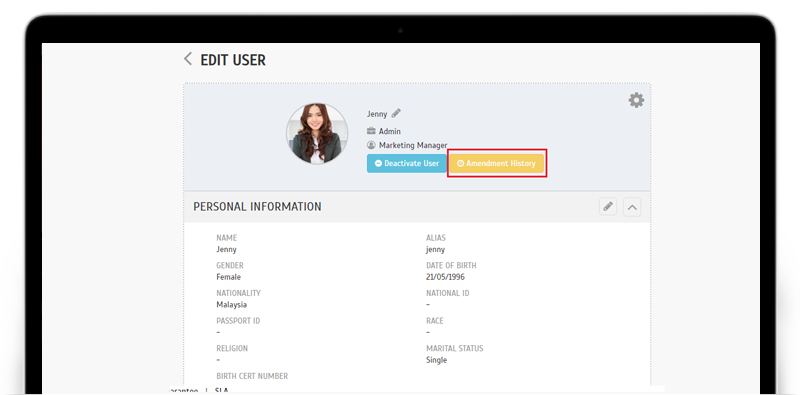Click the birth date 21/05/1996
This screenshot has width=800, height=395.
445,277
